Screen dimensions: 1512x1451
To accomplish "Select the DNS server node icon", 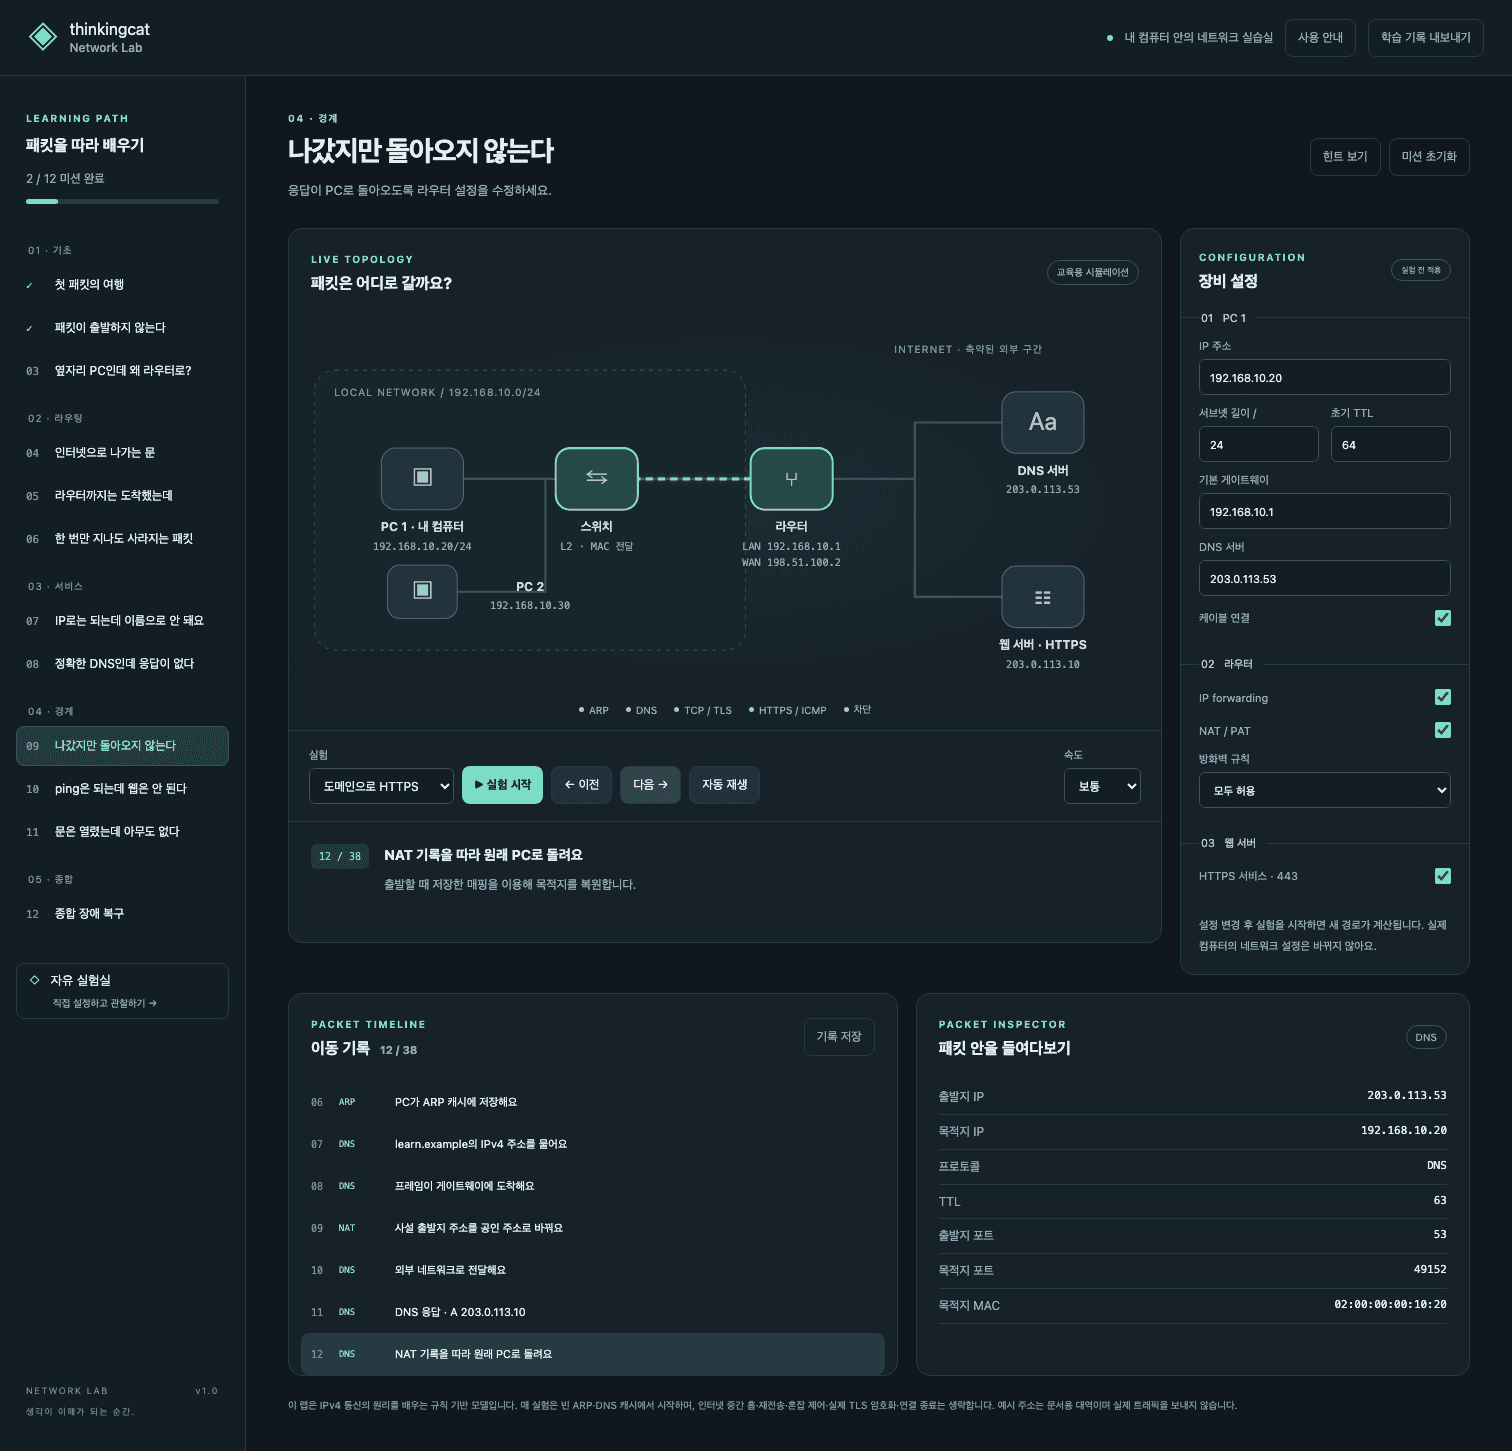I will (x=1043, y=422).
